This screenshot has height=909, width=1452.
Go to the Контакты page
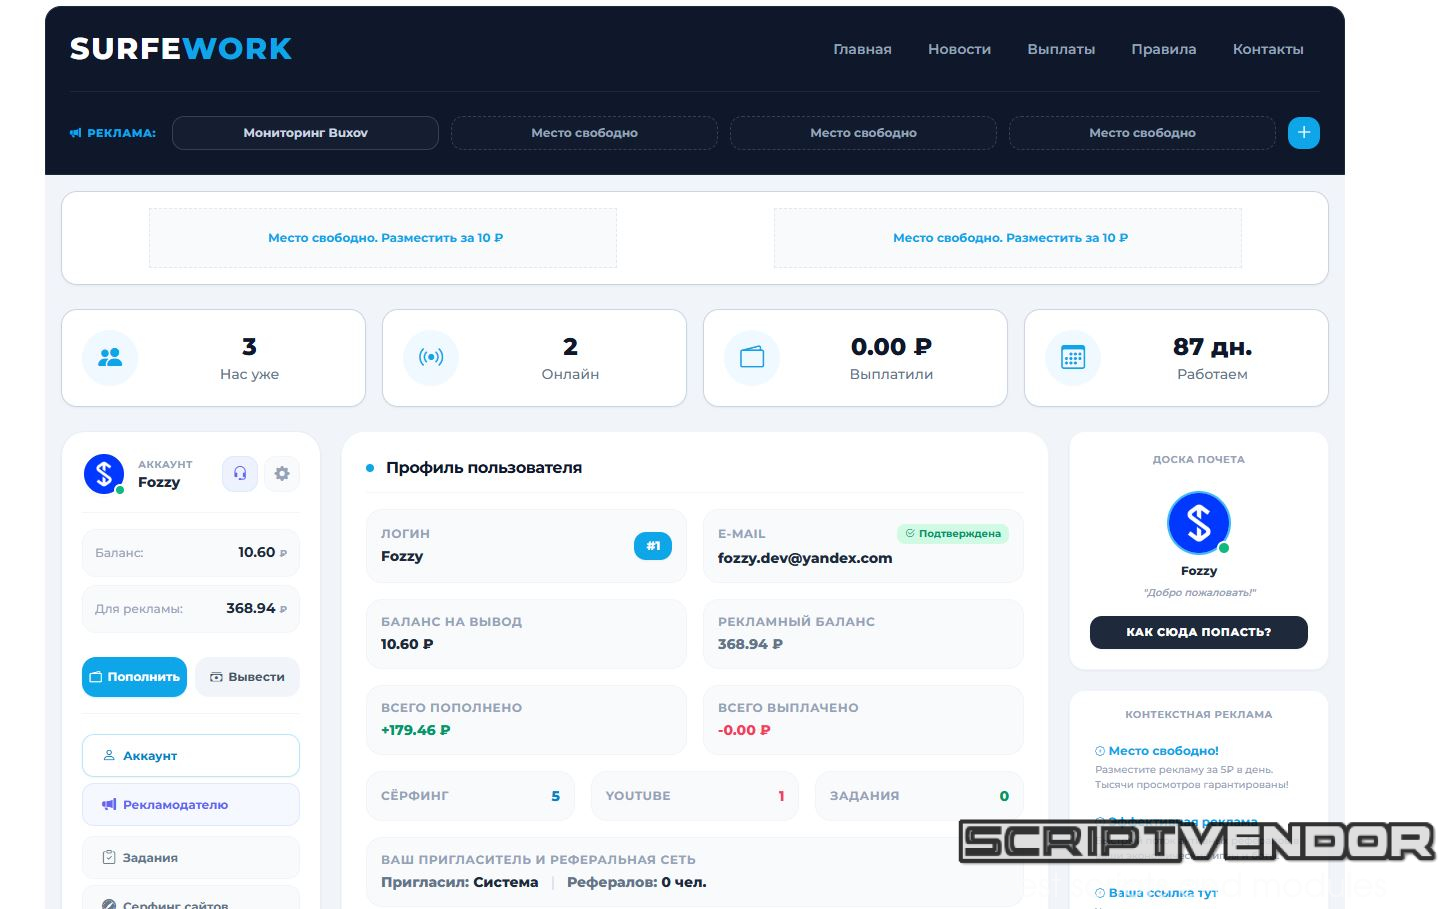1268,49
